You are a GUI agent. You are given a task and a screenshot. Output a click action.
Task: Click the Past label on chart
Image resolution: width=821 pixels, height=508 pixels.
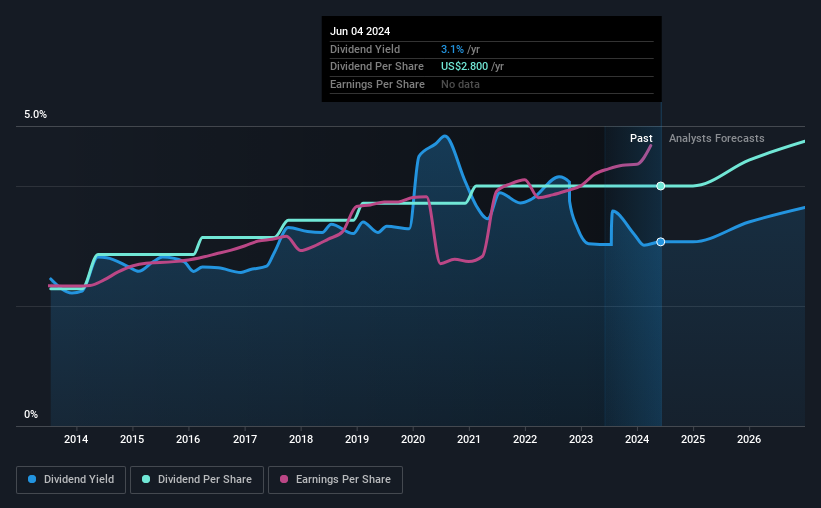(641, 138)
